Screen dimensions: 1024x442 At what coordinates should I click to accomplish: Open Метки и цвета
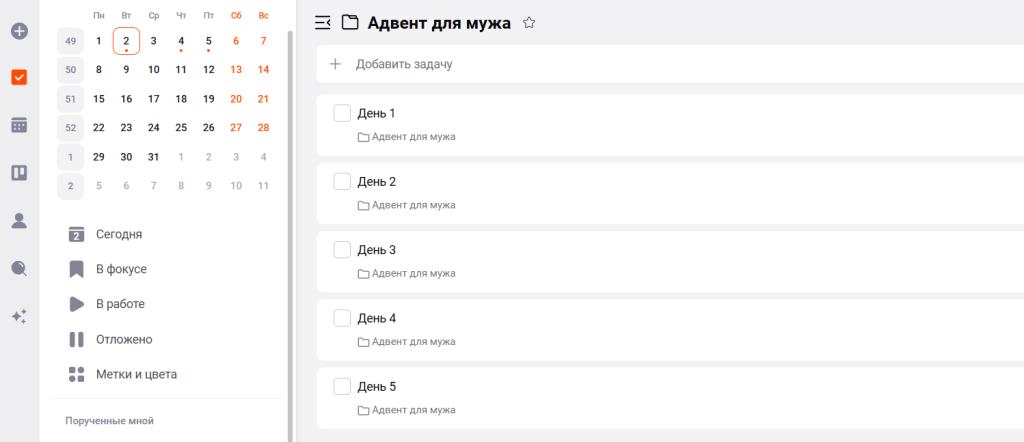tap(136, 374)
